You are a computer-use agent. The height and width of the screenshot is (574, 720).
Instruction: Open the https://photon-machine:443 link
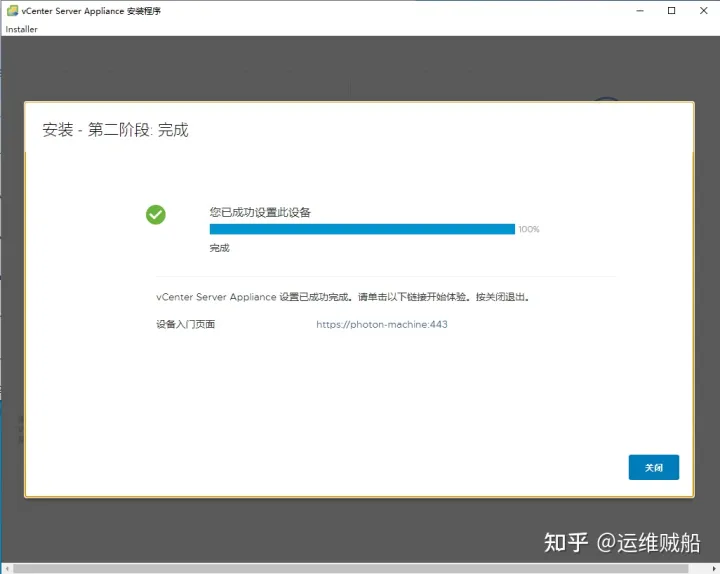[381, 325]
